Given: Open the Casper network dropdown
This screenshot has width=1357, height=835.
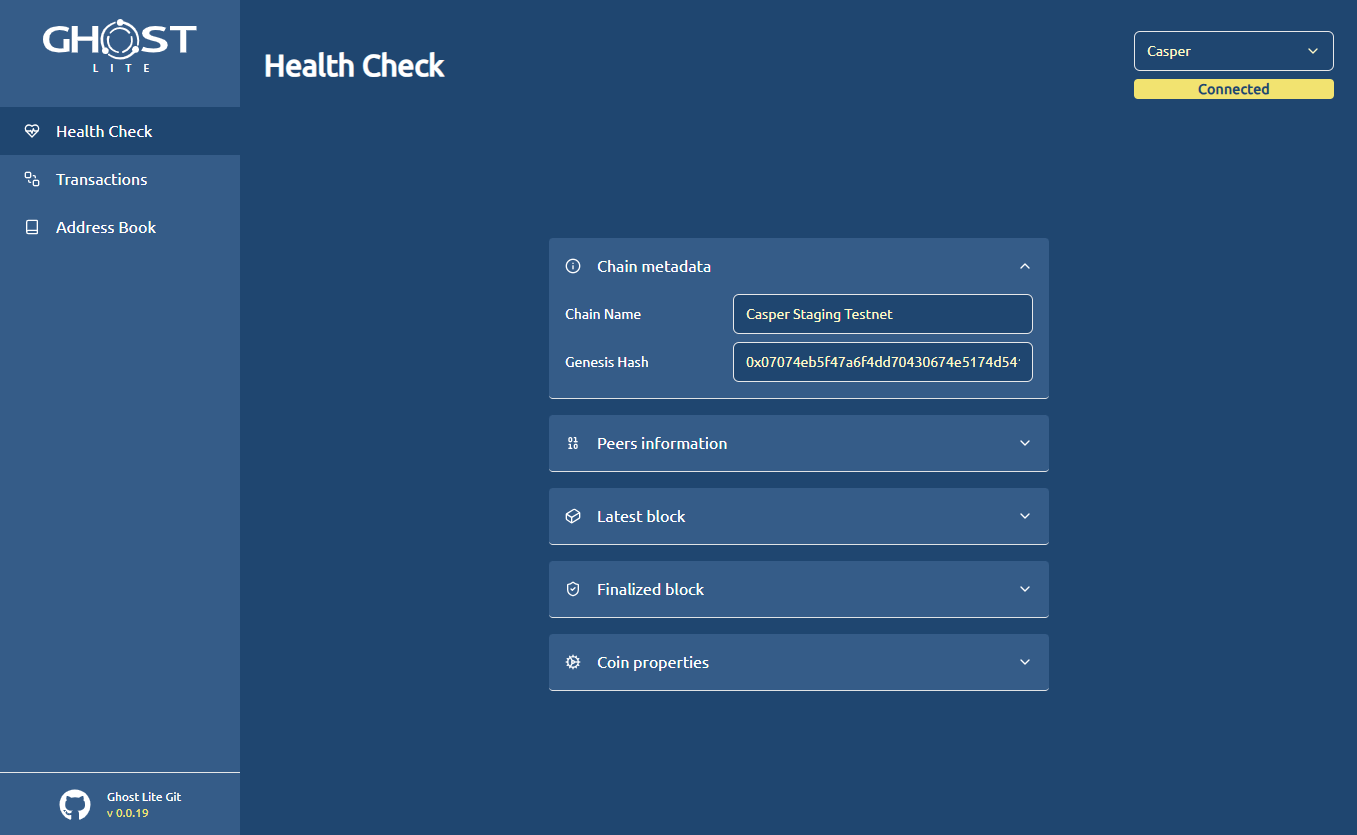Looking at the screenshot, I should pyautogui.click(x=1233, y=51).
